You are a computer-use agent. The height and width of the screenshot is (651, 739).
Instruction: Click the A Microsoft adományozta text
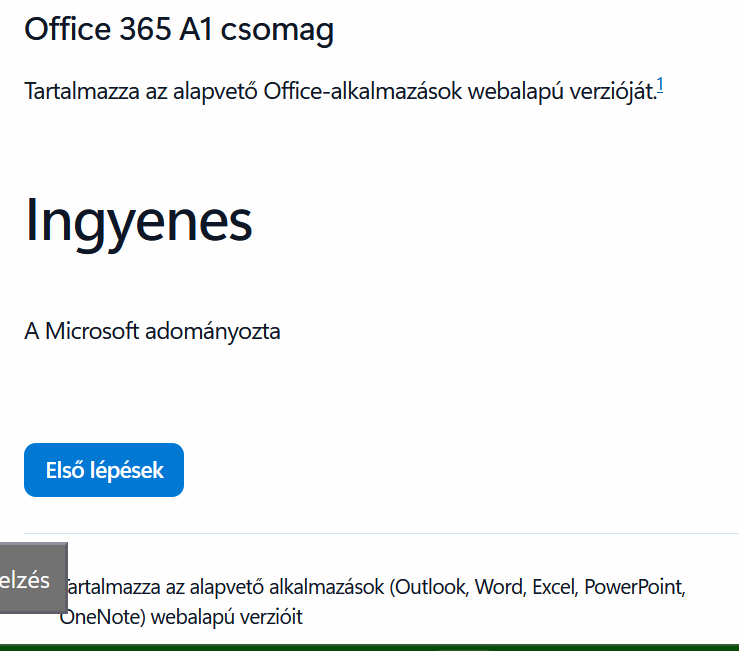pyautogui.click(x=152, y=331)
